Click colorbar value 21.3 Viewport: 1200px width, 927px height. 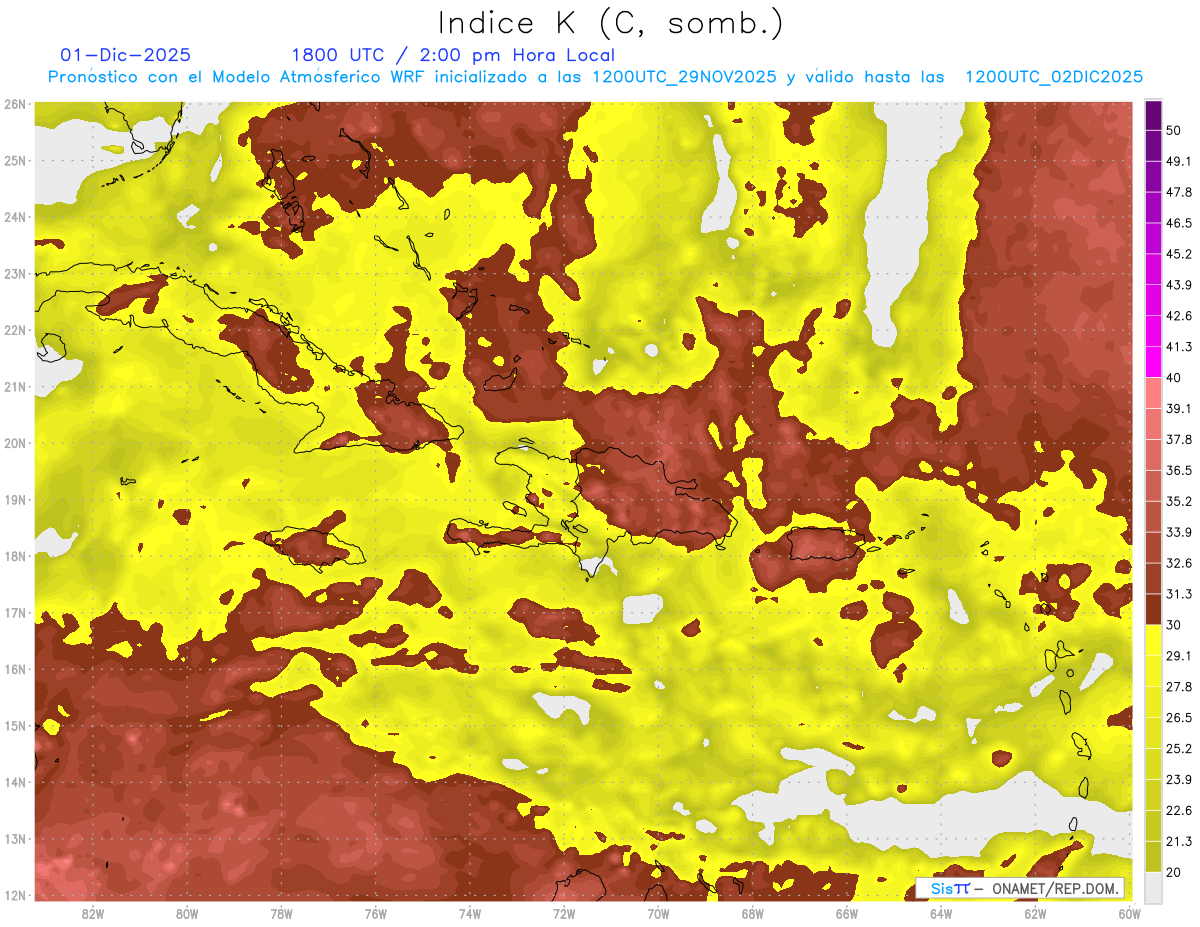point(1178,842)
